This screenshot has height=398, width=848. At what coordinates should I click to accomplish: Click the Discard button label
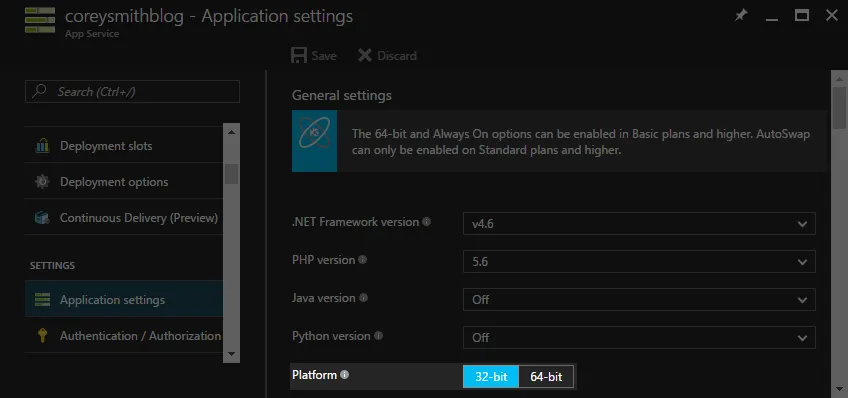[397, 56]
